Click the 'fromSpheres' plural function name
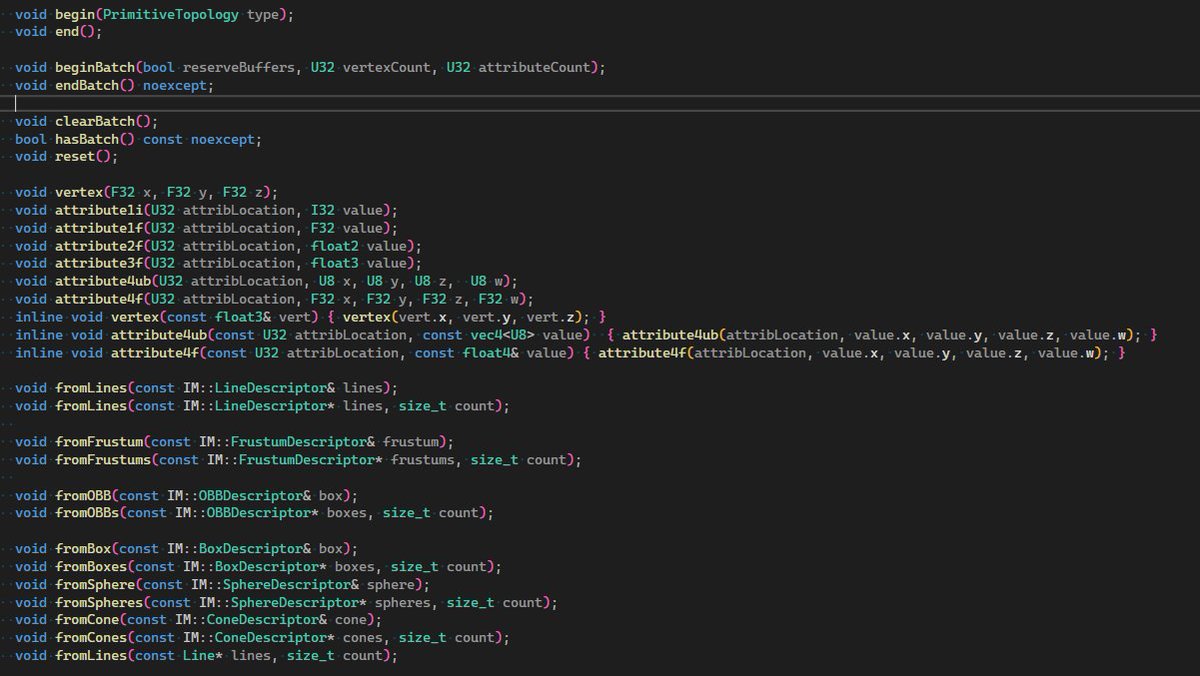This screenshot has width=1200, height=676. tap(99, 602)
